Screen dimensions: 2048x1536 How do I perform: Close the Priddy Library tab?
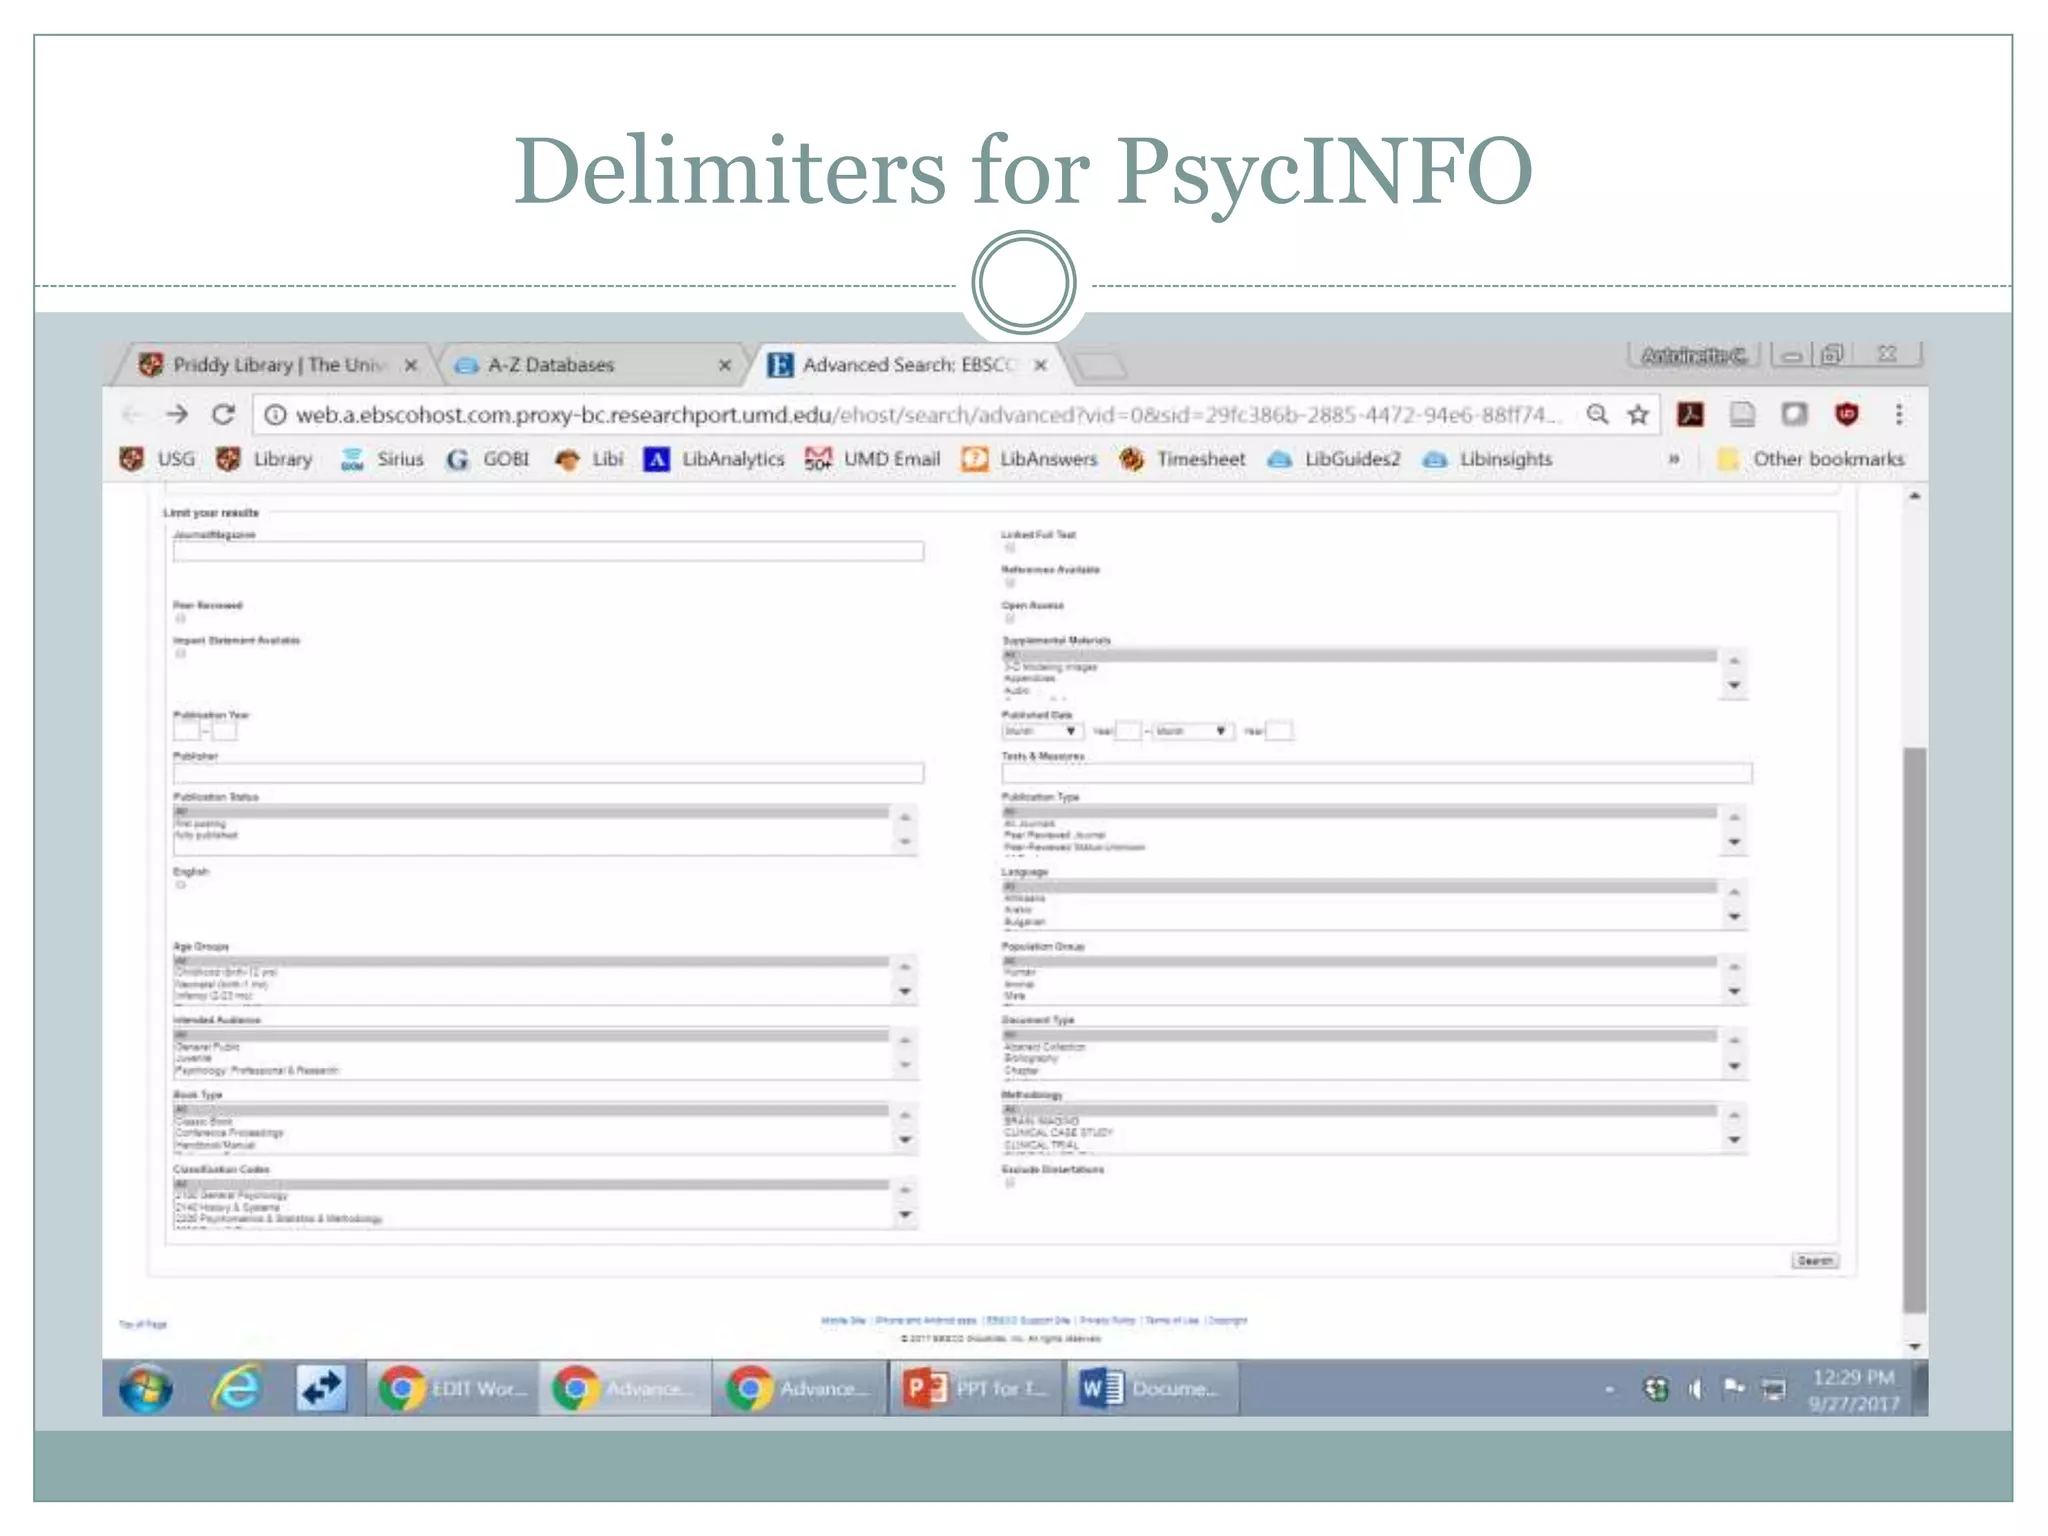[x=410, y=366]
